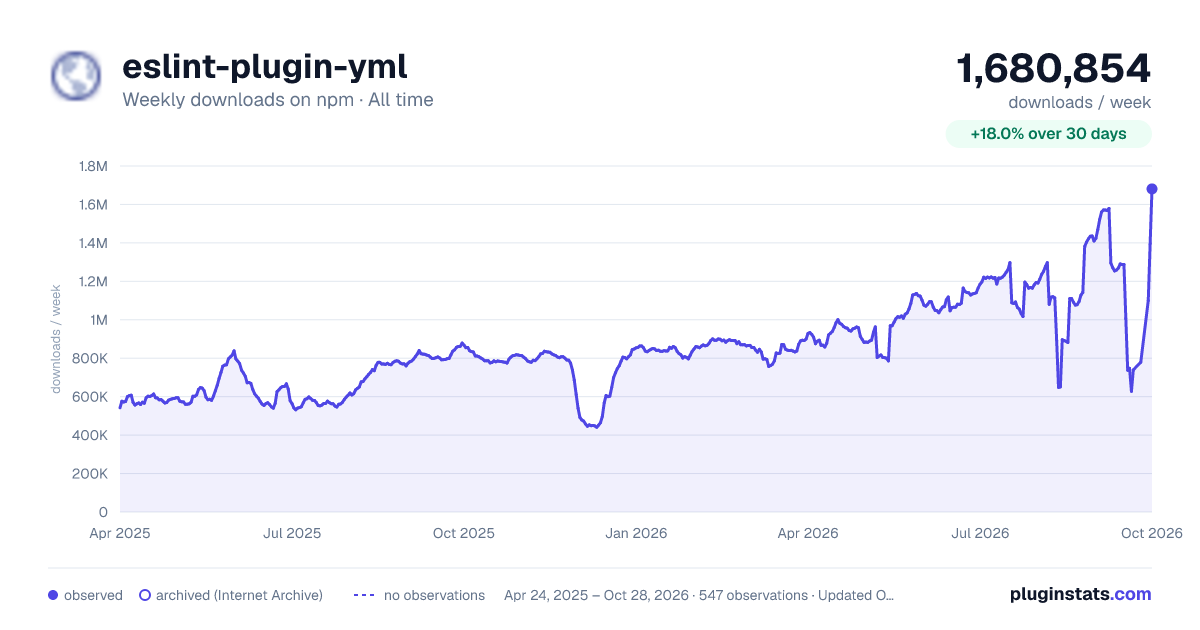
Task: Click the 'Apr 2026' x-axis label
Action: point(808,533)
